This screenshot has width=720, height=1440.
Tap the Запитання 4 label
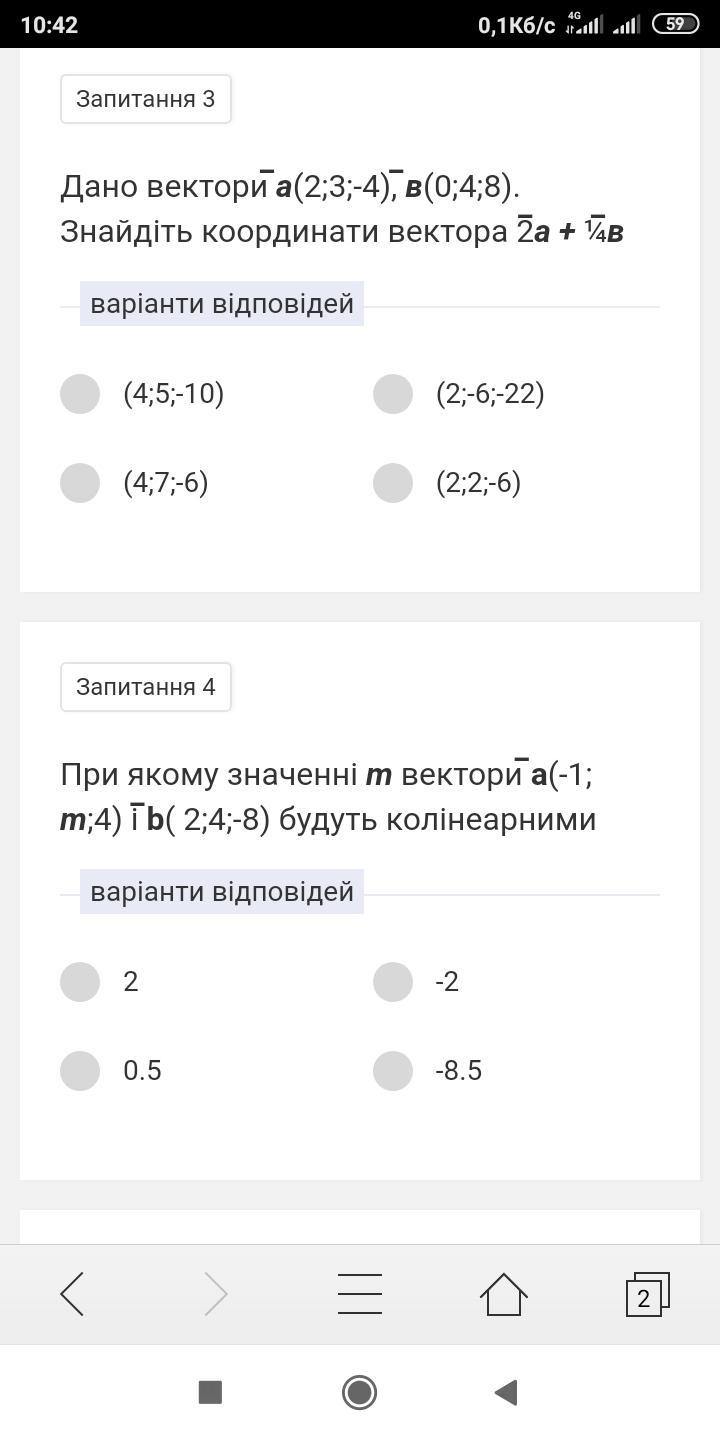(146, 687)
